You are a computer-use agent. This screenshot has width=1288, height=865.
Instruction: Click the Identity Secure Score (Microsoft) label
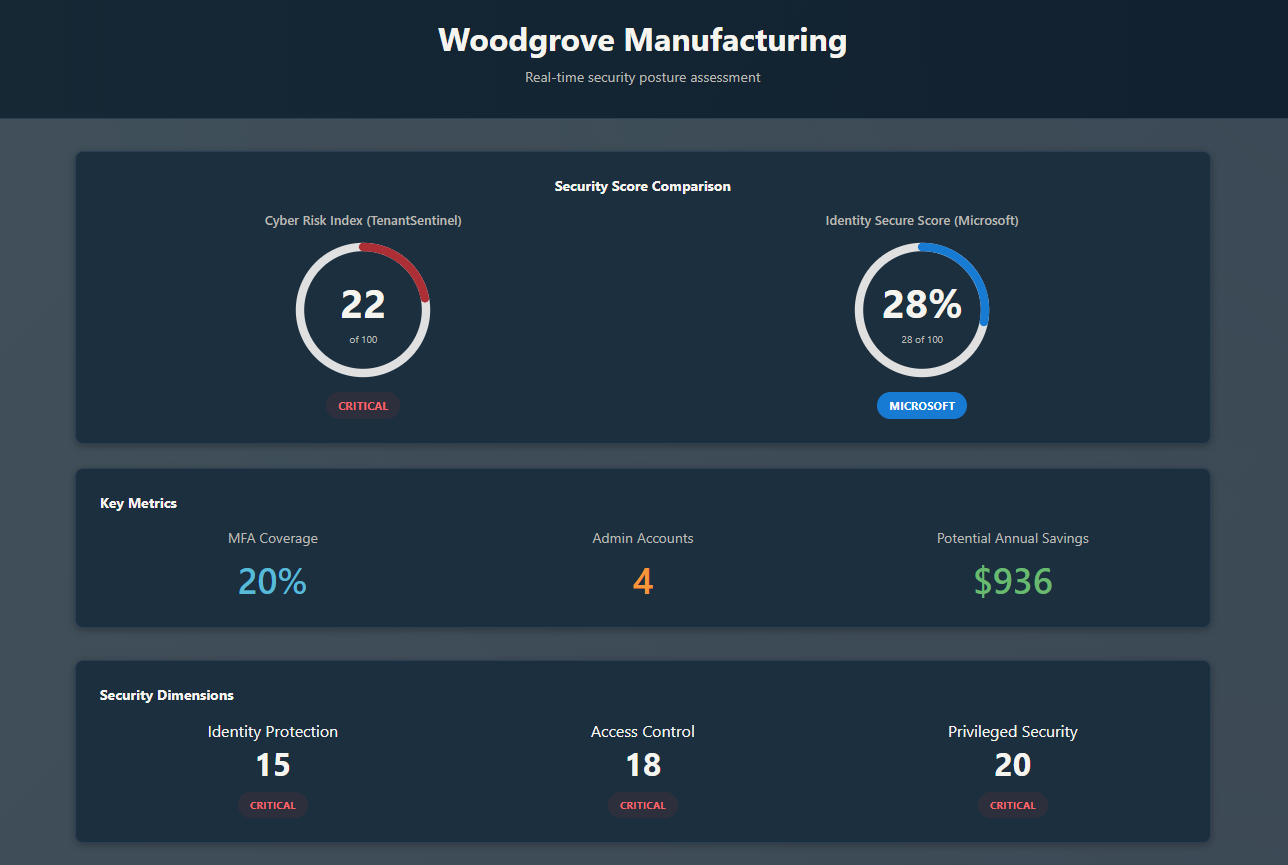922,221
